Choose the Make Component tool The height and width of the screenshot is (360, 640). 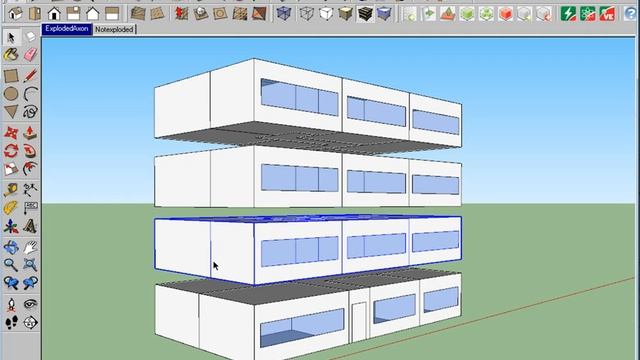point(30,37)
